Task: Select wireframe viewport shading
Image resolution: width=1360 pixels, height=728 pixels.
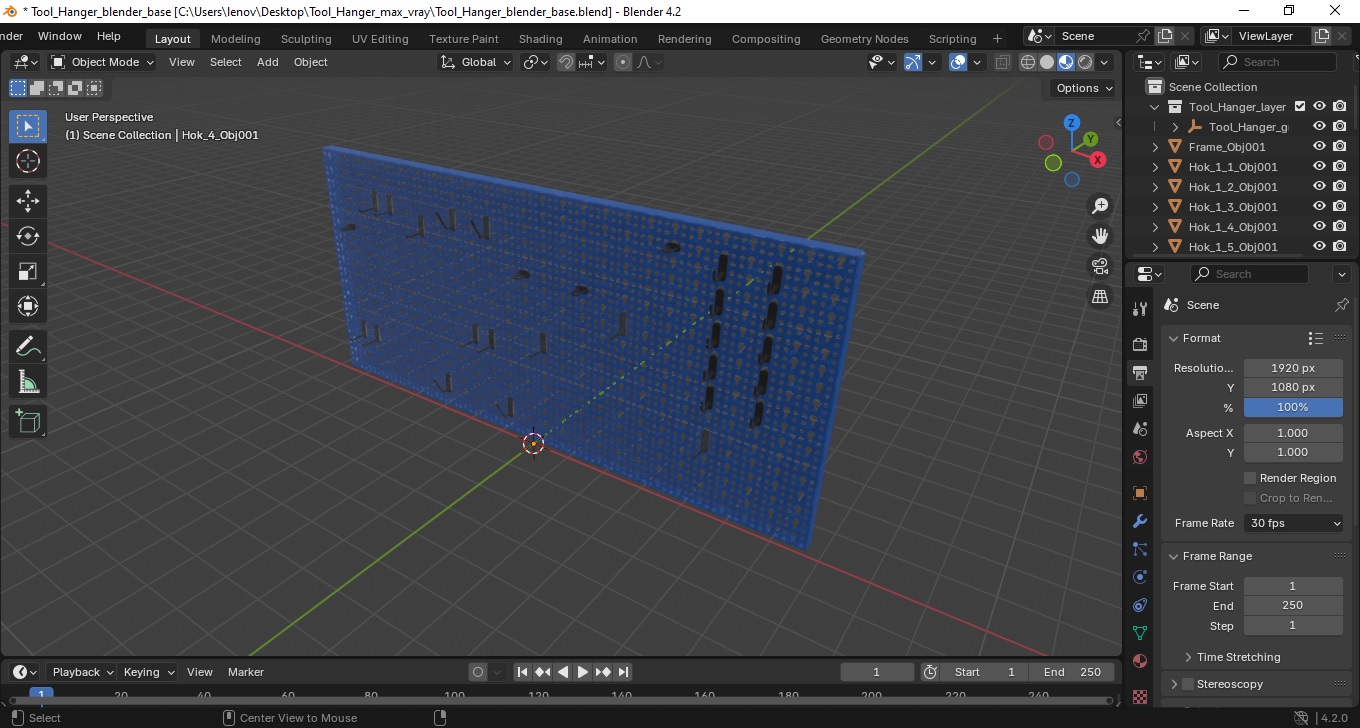Action: pyautogui.click(x=1028, y=62)
